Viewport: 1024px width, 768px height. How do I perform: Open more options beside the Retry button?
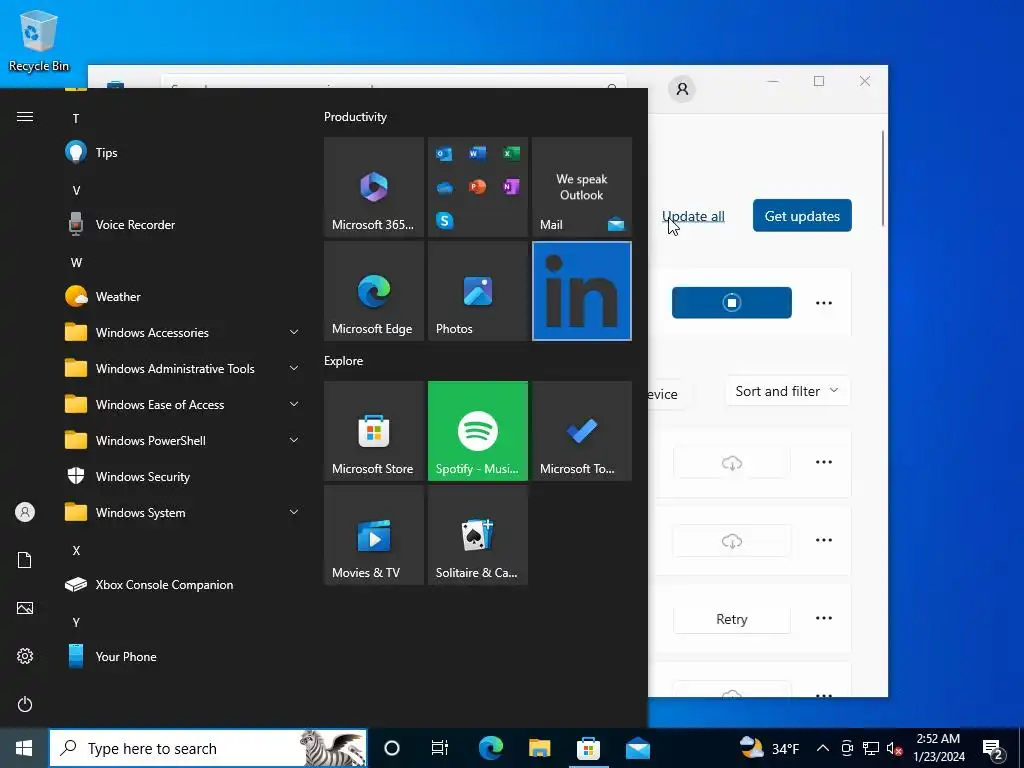824,618
